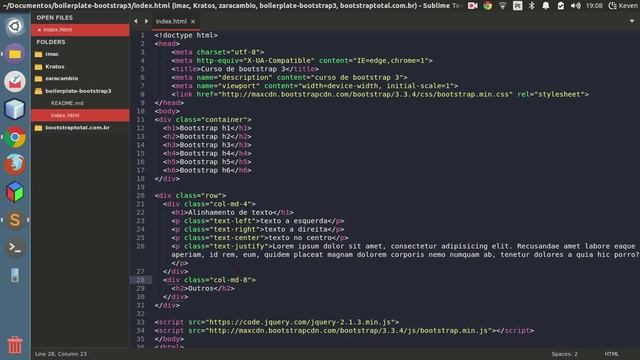Viewport: 640px width, 360px height.
Task: Click the texto a esquerda paragraph
Action: (x=258, y=221)
